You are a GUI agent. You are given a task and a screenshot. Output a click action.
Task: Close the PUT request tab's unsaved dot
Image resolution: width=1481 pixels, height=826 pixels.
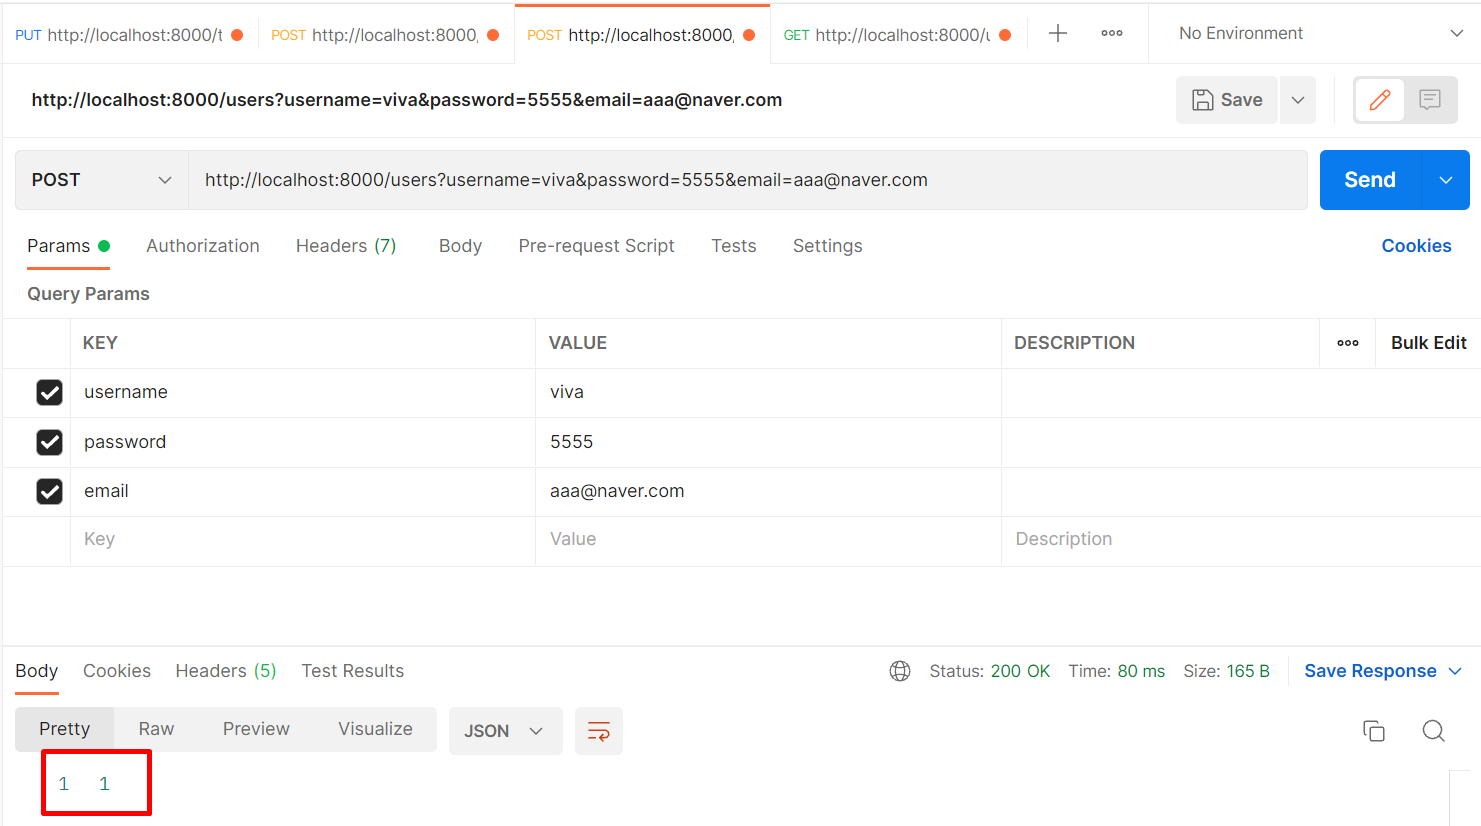(x=237, y=35)
